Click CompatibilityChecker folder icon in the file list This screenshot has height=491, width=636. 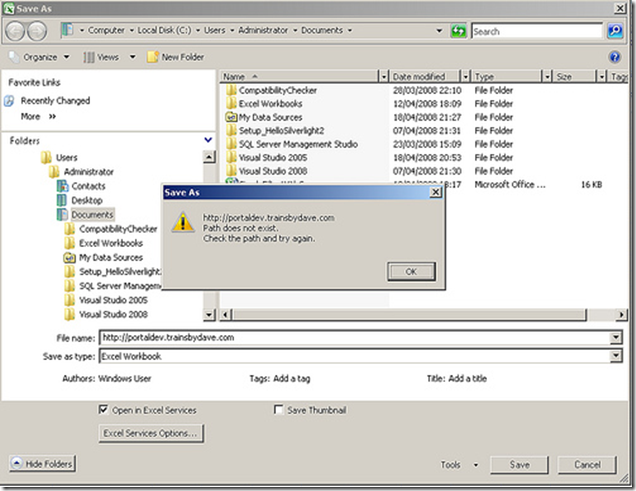pyautogui.click(x=231, y=90)
